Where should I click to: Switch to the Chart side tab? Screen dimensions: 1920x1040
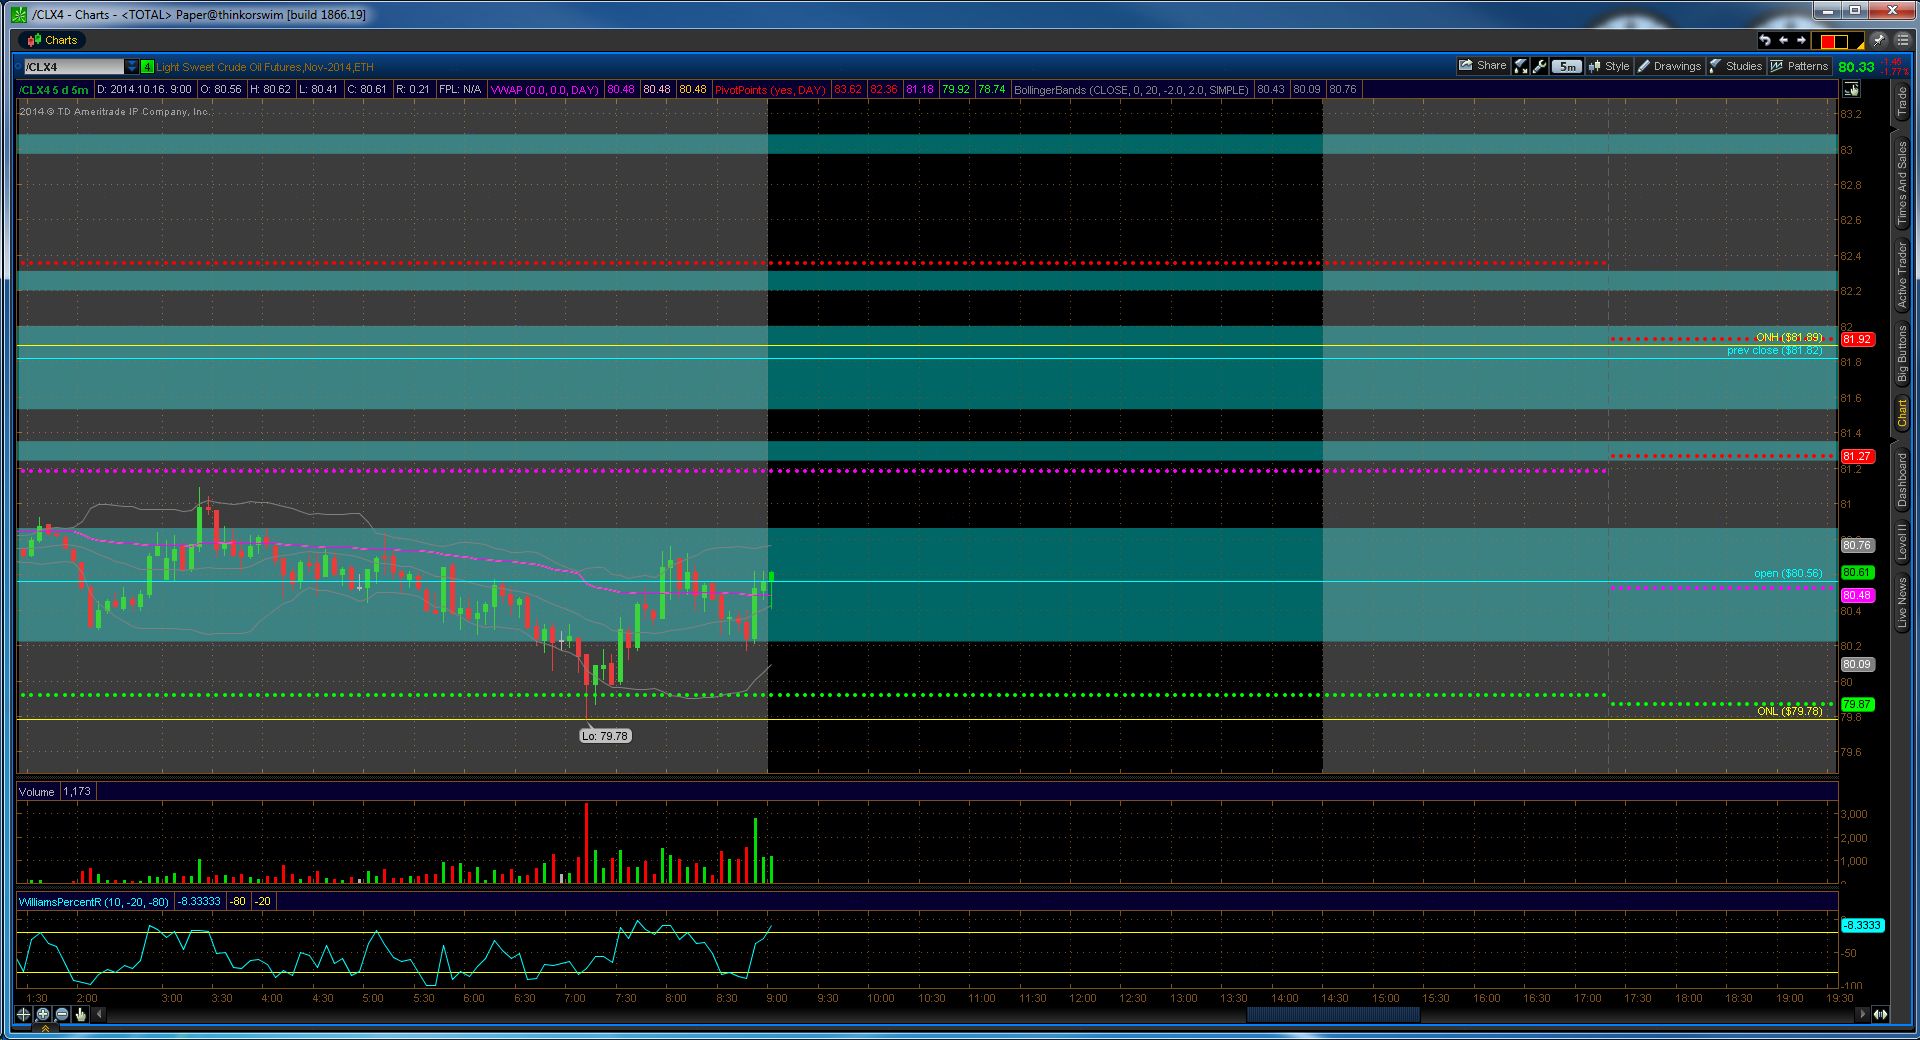pyautogui.click(x=1901, y=414)
